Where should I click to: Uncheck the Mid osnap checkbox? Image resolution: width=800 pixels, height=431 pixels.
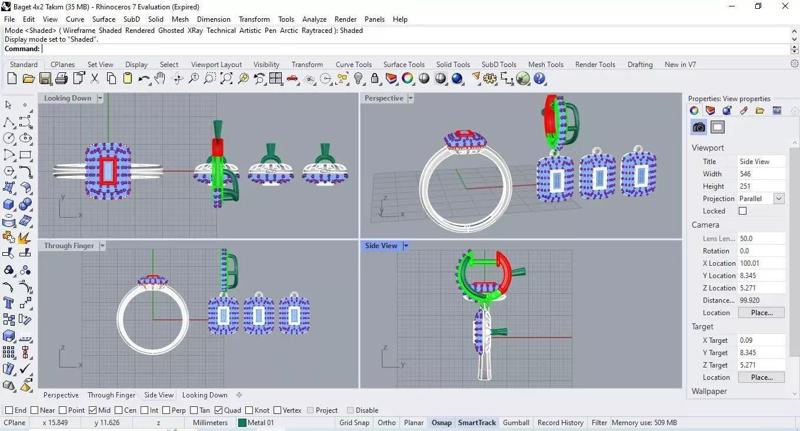coord(92,410)
